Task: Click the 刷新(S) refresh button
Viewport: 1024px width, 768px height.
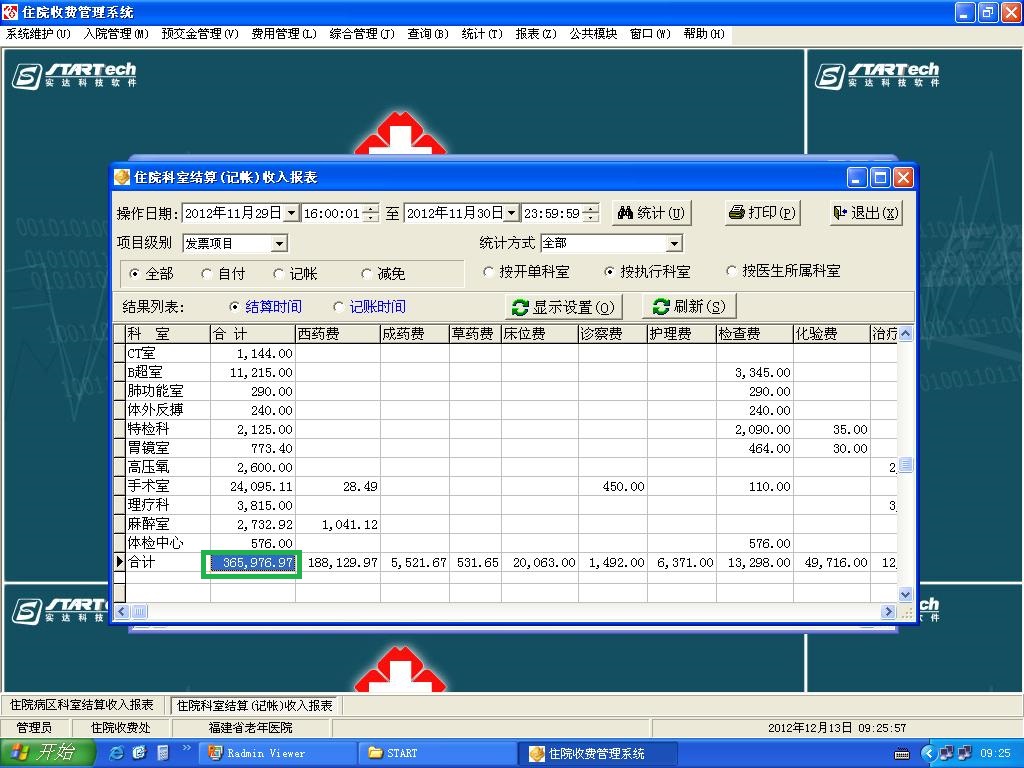Action: 689,306
